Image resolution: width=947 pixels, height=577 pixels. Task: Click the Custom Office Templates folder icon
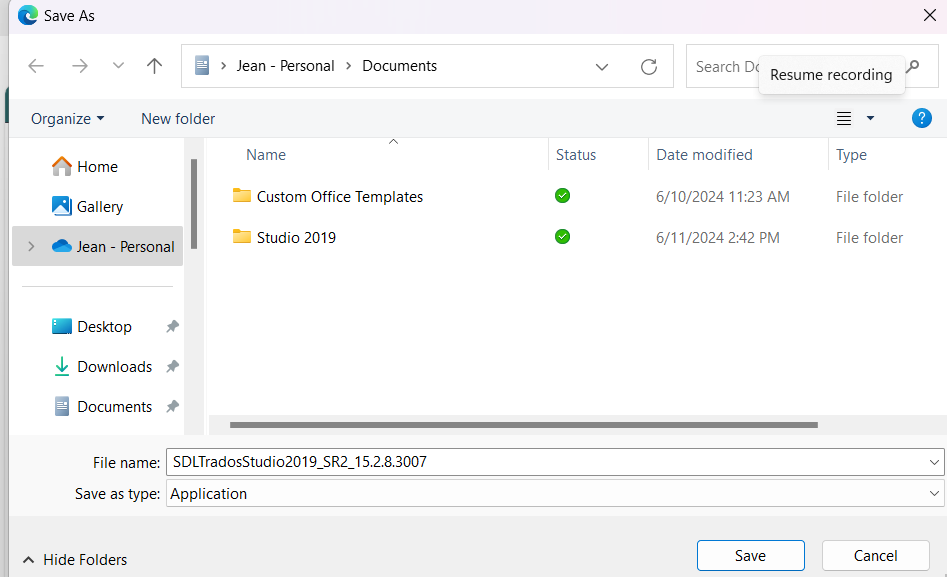[242, 195]
